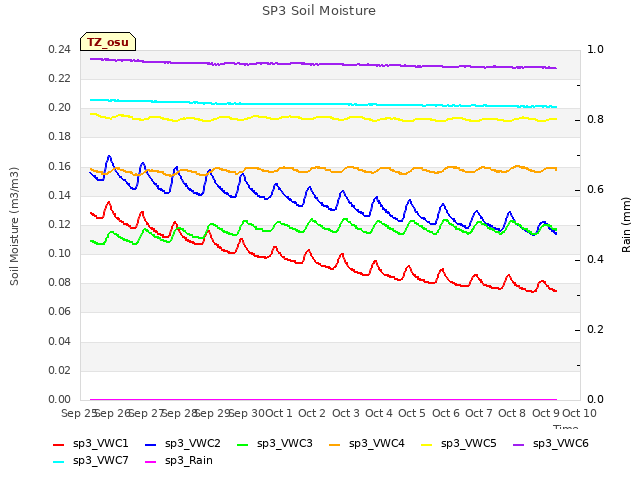The width and height of the screenshot is (640, 480).
Task: Click the red sp3_VWC1 legend swatch
Action: 59,444
